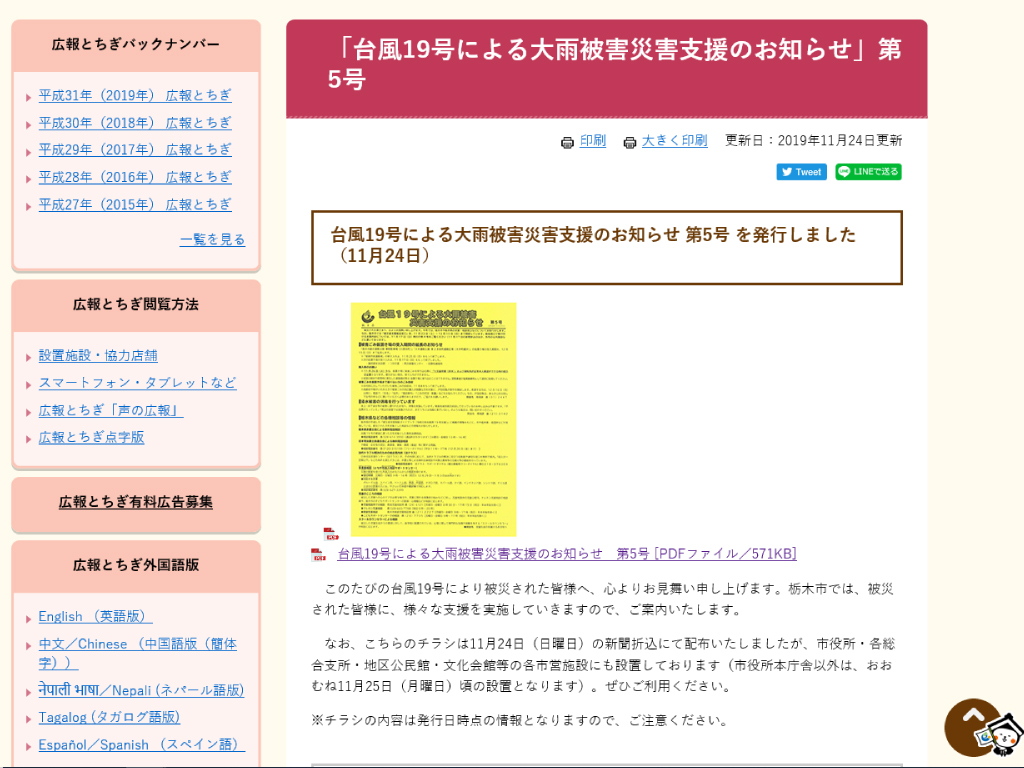The height and width of the screenshot is (768, 1024).
Task: Open the yellow flyer thumbnail image
Action: [x=434, y=419]
